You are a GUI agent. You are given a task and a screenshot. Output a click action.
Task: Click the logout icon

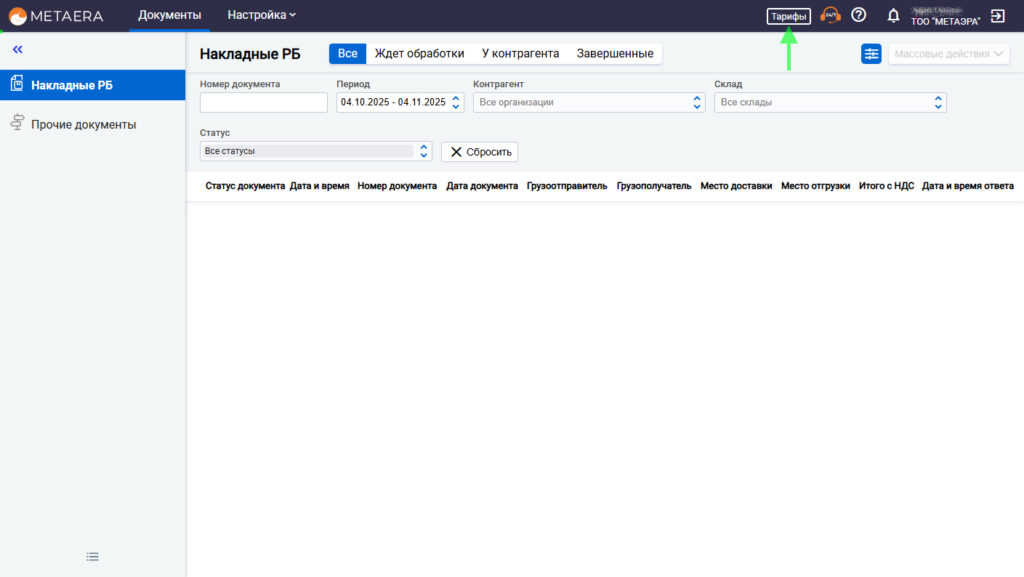(997, 16)
